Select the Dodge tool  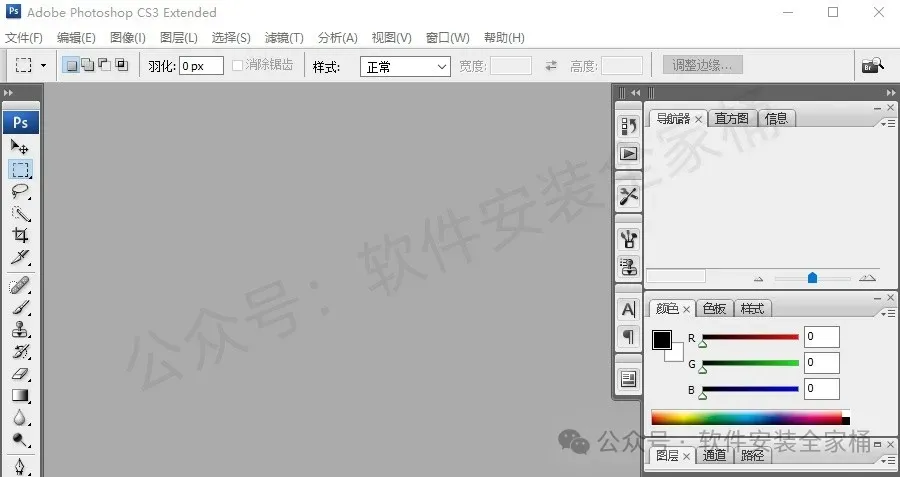[x=20, y=440]
